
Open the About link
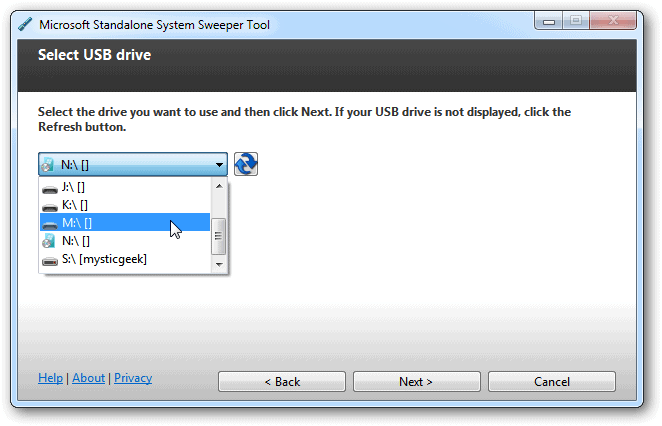88,378
